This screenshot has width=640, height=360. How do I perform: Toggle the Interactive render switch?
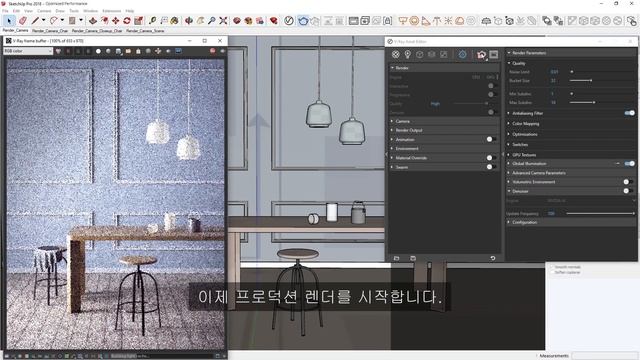[492, 86]
